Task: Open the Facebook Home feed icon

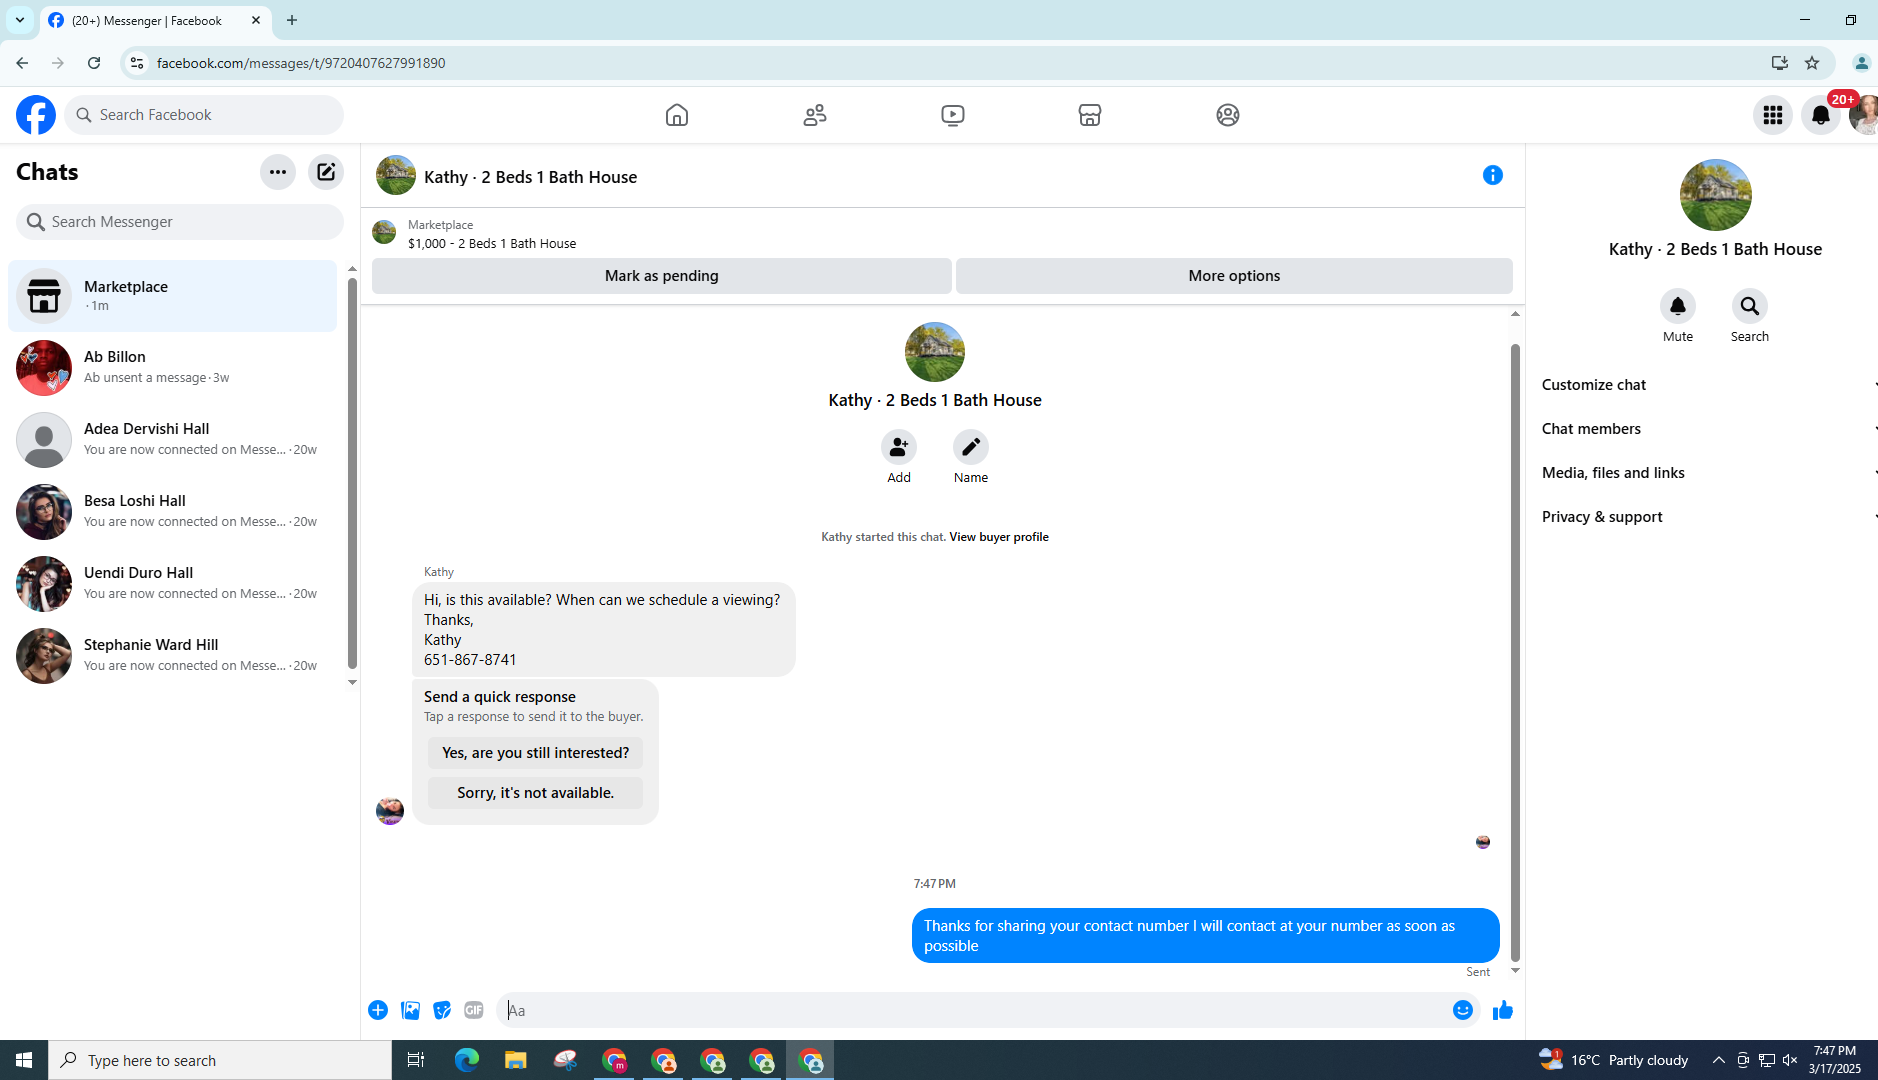Action: coord(677,115)
